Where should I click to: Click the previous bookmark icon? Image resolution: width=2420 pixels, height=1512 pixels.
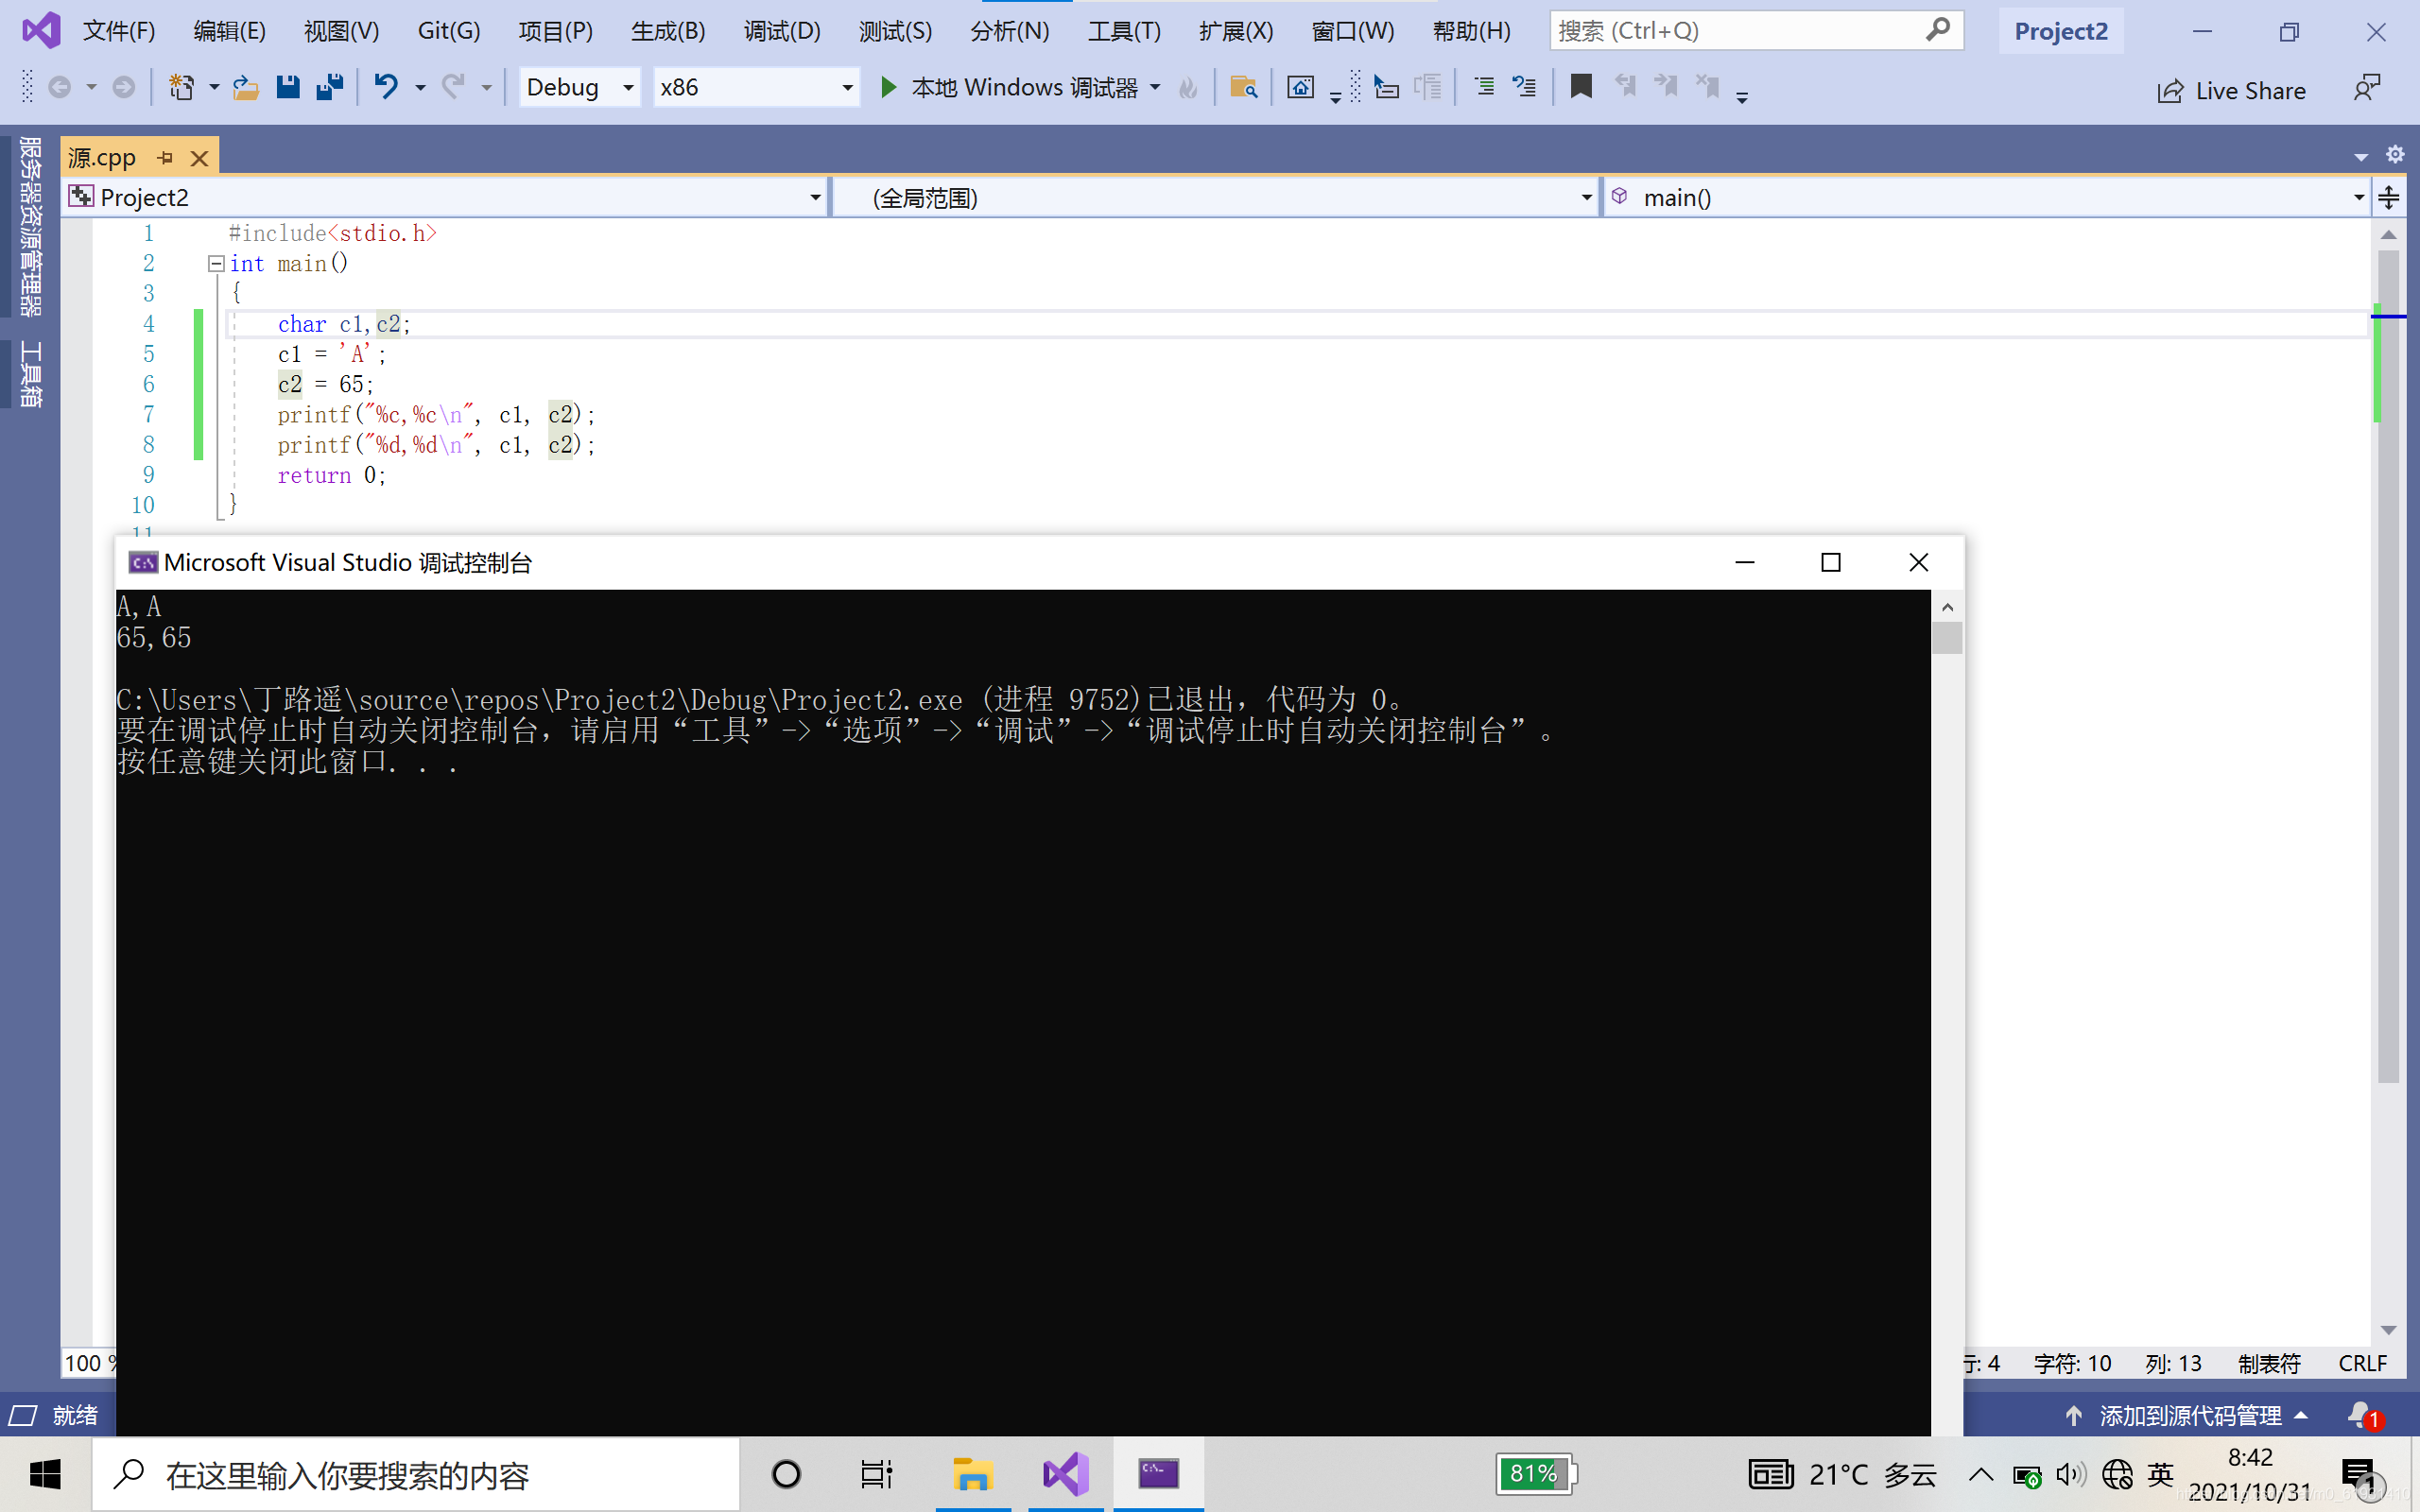pos(1625,87)
